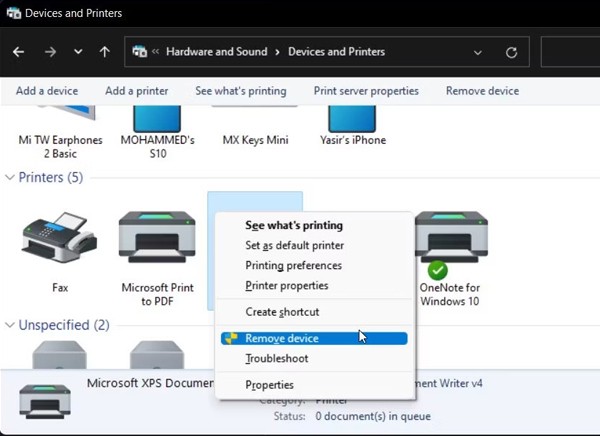Click 'Microsoft XPS Documen' name in details pane
600x436 pixels.
[x=151, y=383]
